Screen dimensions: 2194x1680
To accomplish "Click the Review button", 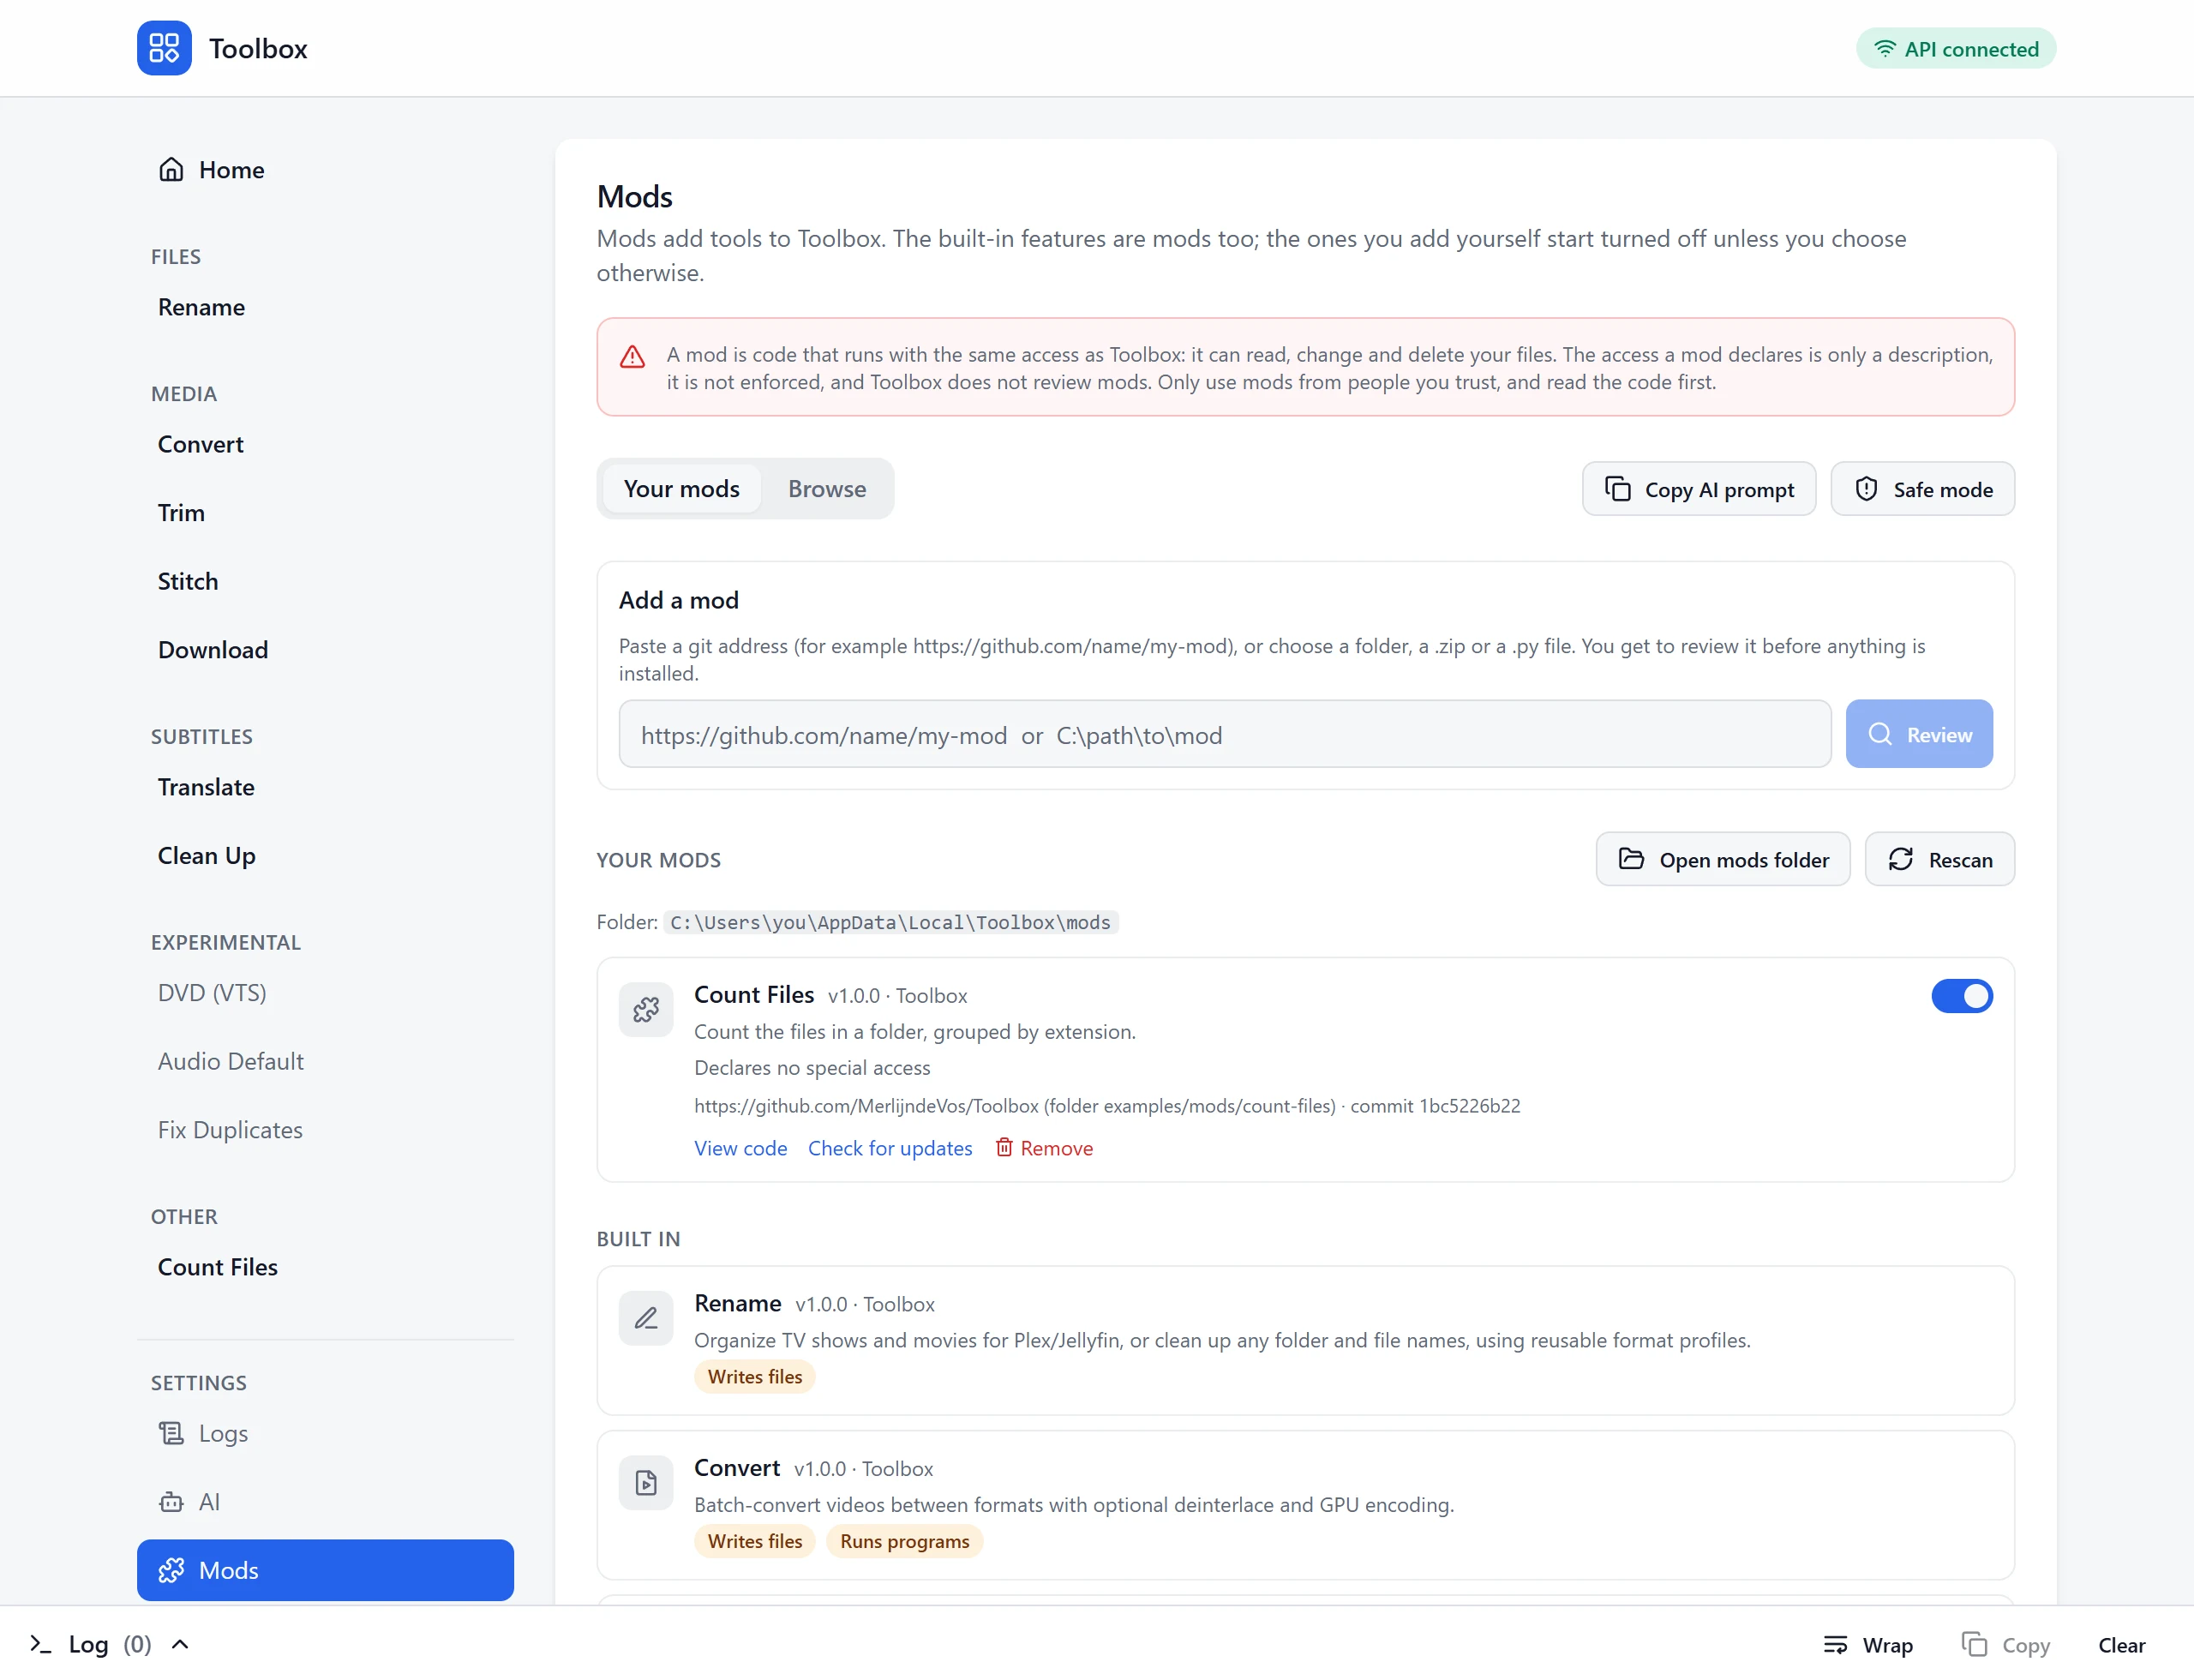I will tap(1919, 735).
